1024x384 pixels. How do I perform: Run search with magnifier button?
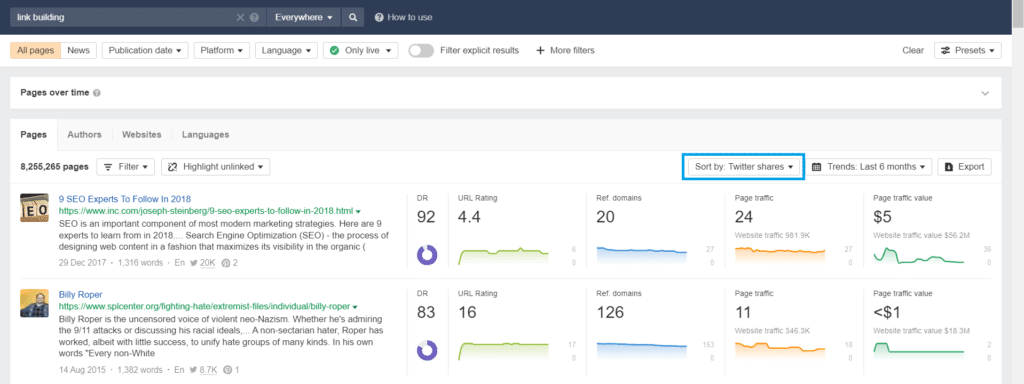pyautogui.click(x=353, y=18)
